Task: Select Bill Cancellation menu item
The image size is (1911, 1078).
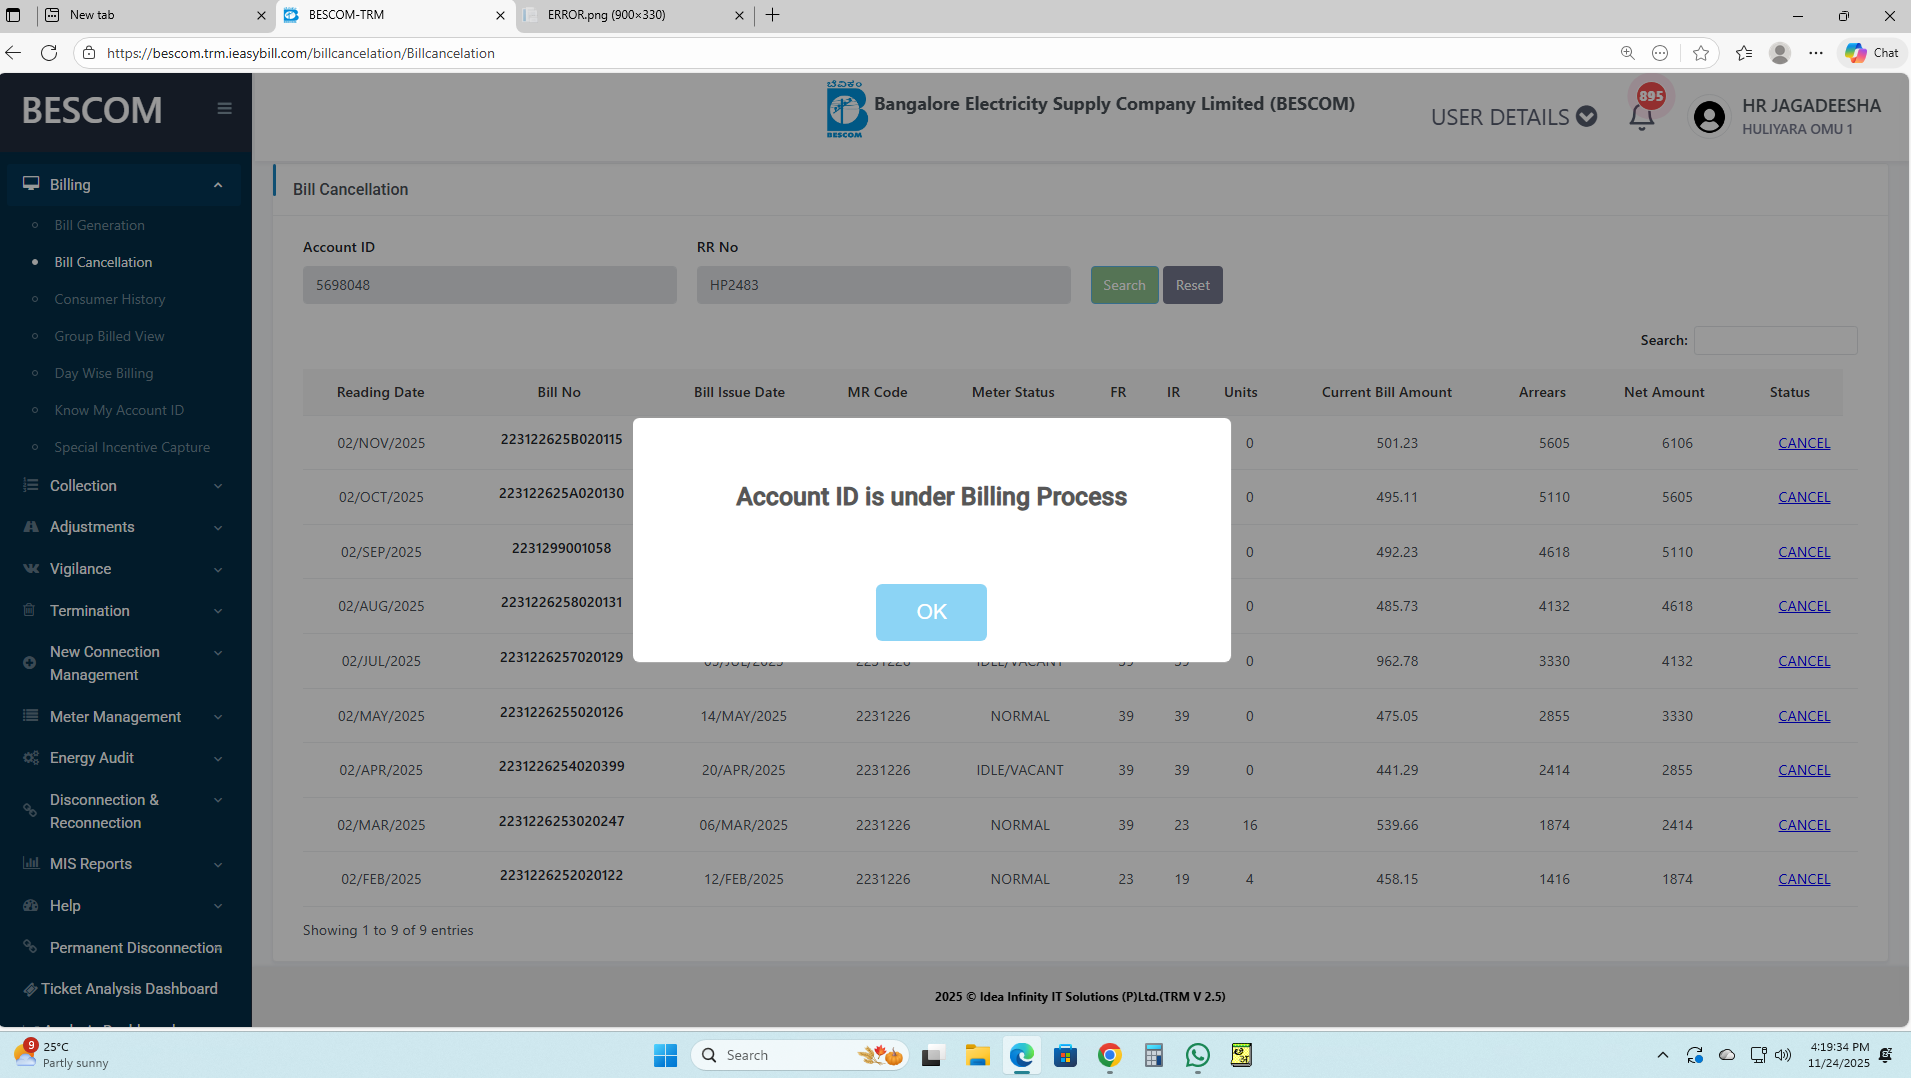Action: (x=103, y=262)
